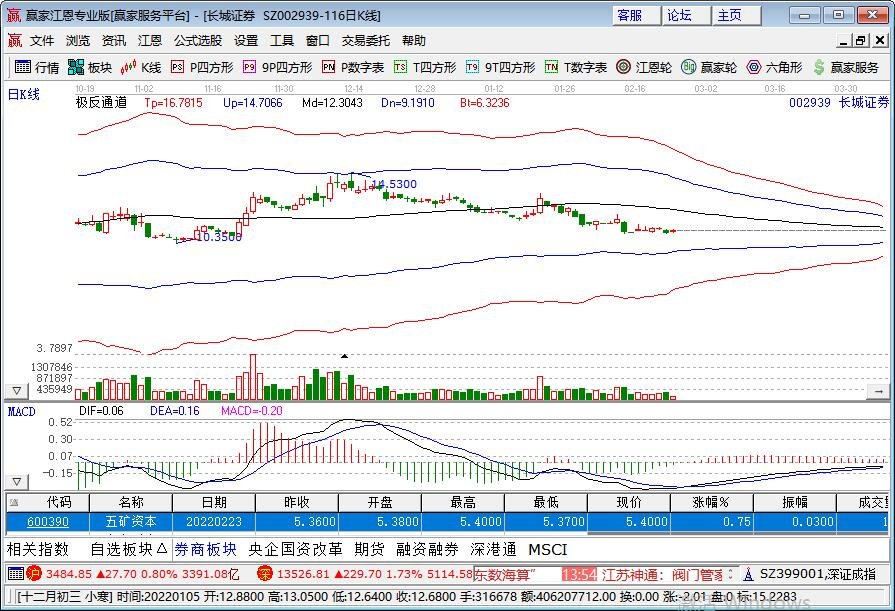
Task: Select the 9T四方形 tool
Action: [x=500, y=67]
